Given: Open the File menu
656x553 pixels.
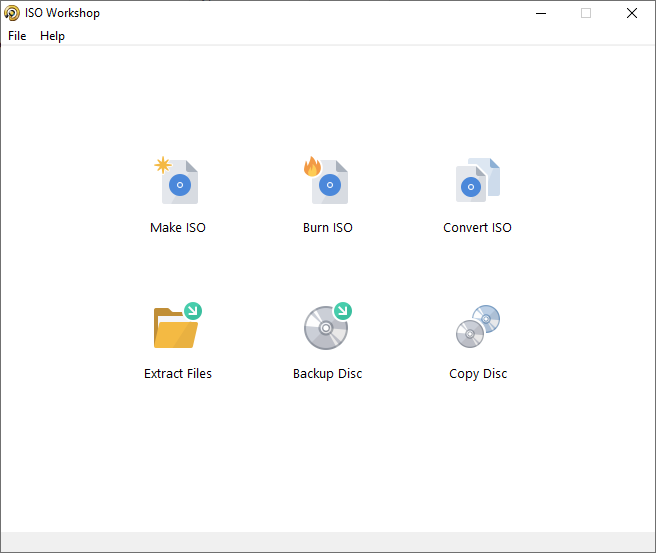Looking at the screenshot, I should pos(17,36).
